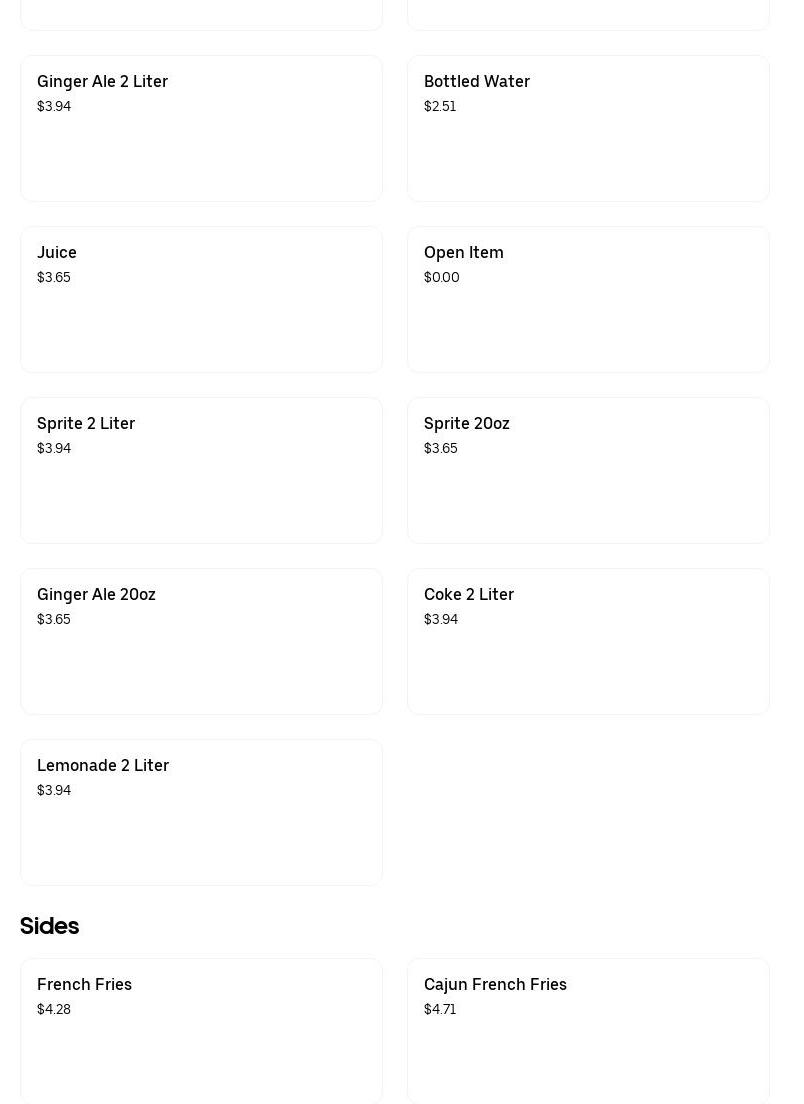The height and width of the screenshot is (1104, 804).
Task: Open the Coke 2 Liter item
Action: click(588, 641)
